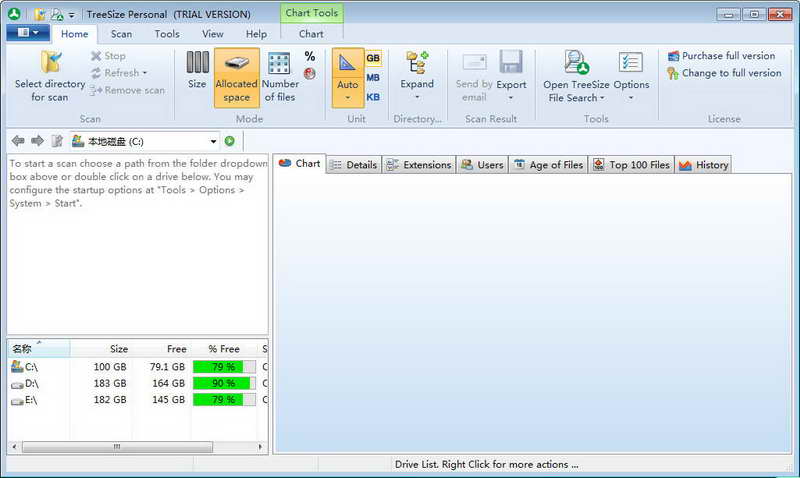Go back with the left arrow
The height and width of the screenshot is (478, 800).
coord(18,141)
